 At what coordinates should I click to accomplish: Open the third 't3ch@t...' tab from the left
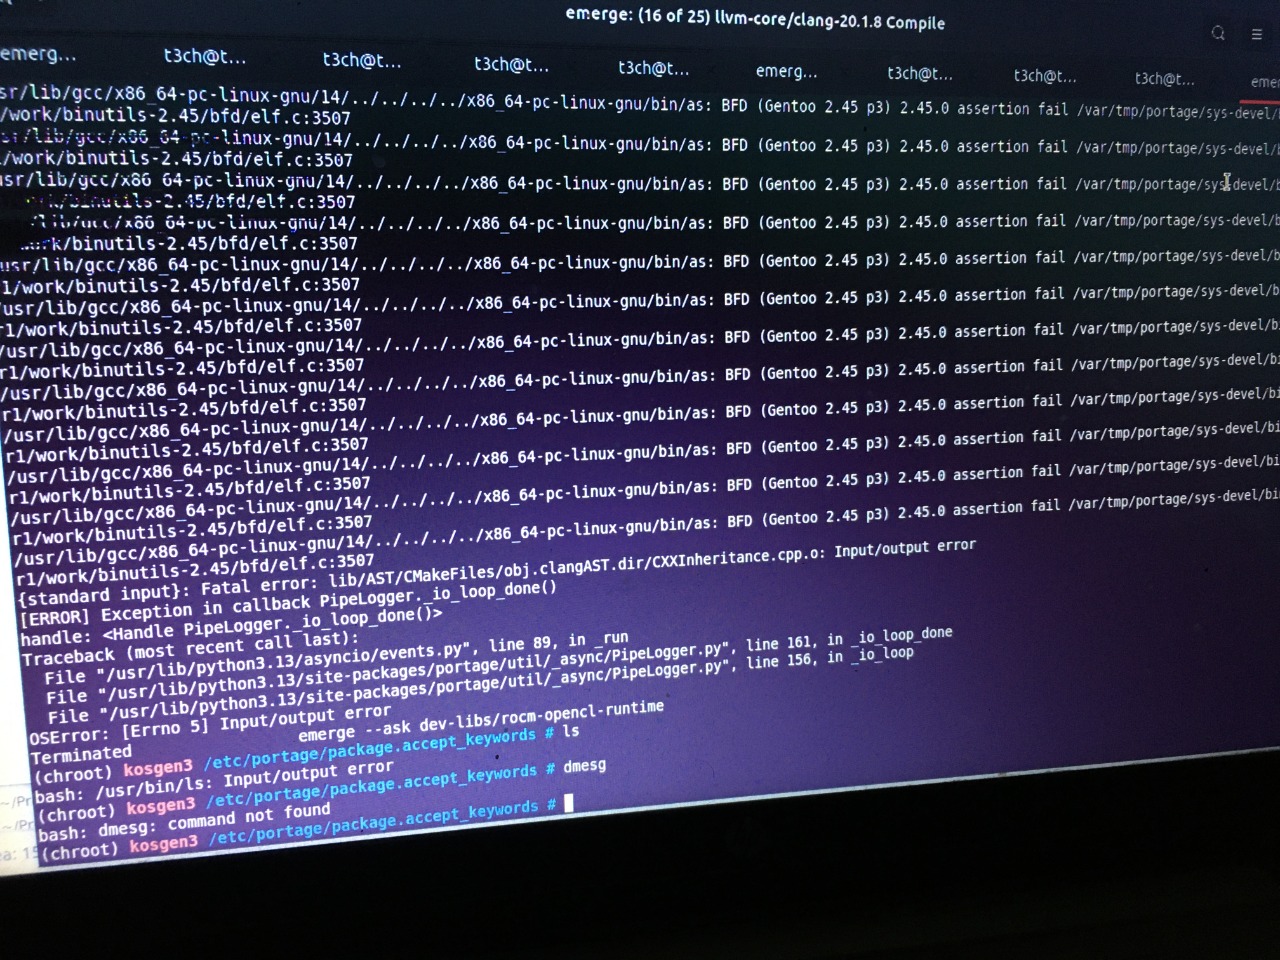pos(511,65)
